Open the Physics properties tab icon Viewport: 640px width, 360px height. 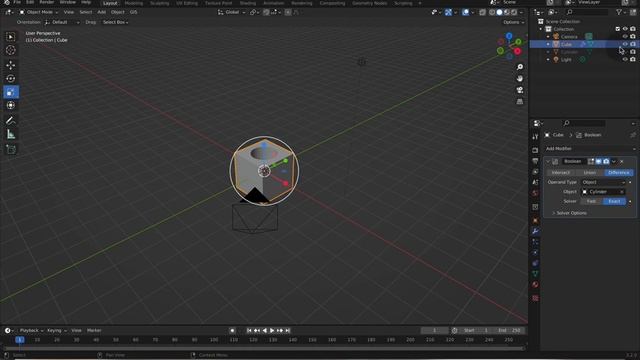(x=535, y=253)
